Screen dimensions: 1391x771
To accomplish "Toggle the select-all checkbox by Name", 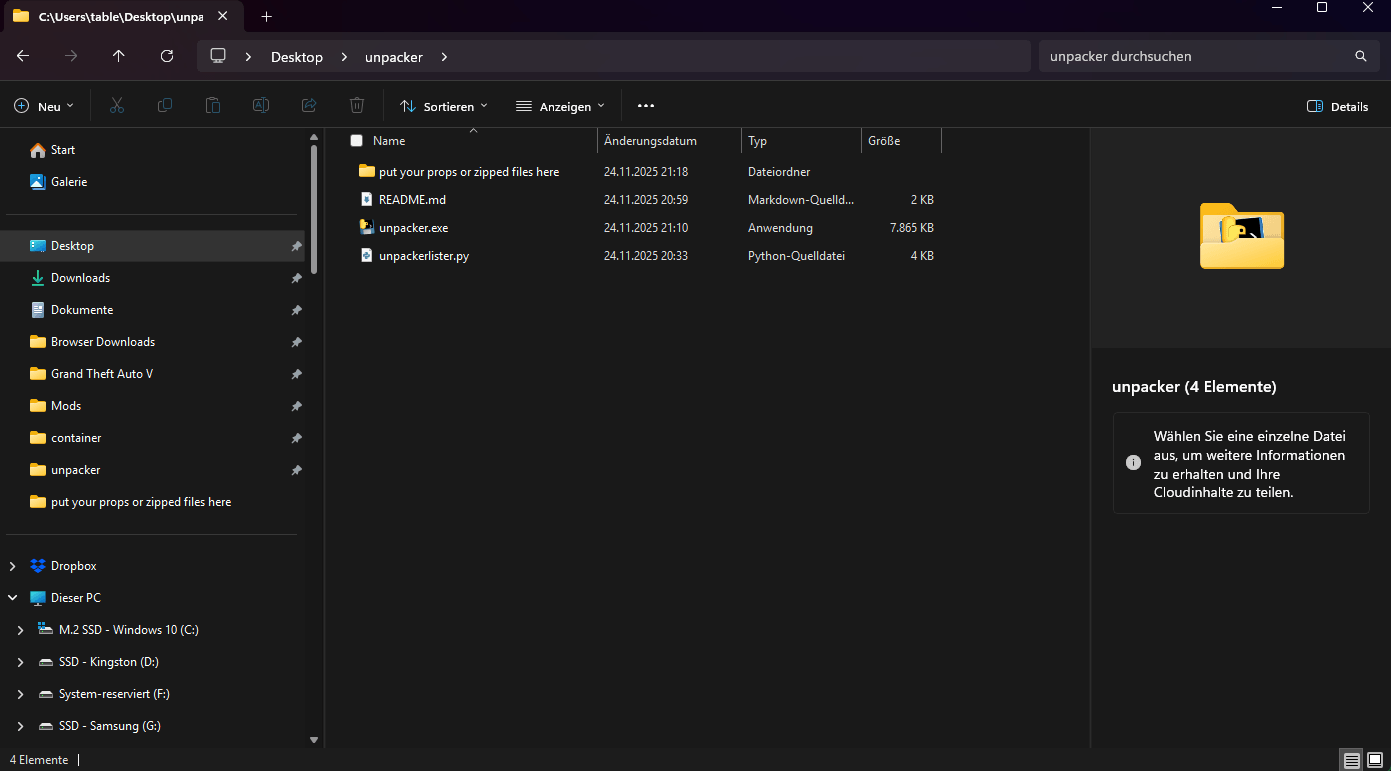I will [356, 141].
